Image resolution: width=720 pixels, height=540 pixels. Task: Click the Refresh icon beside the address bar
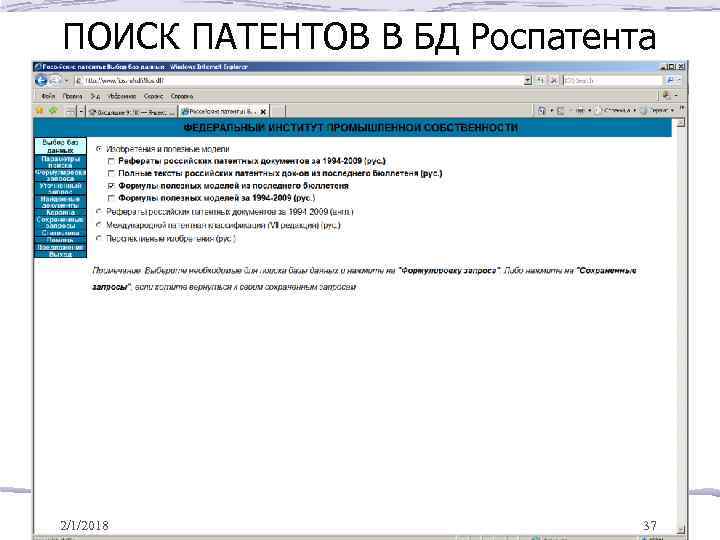pos(541,80)
